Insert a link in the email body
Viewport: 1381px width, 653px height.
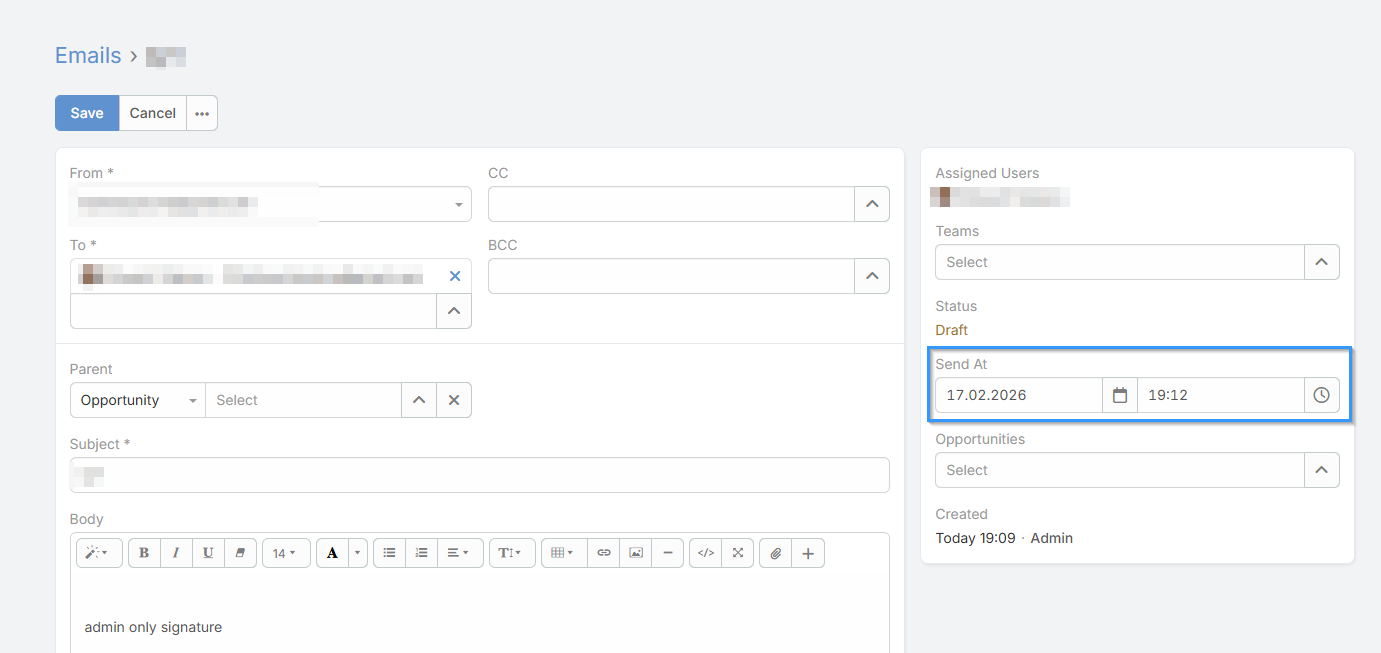click(x=604, y=553)
